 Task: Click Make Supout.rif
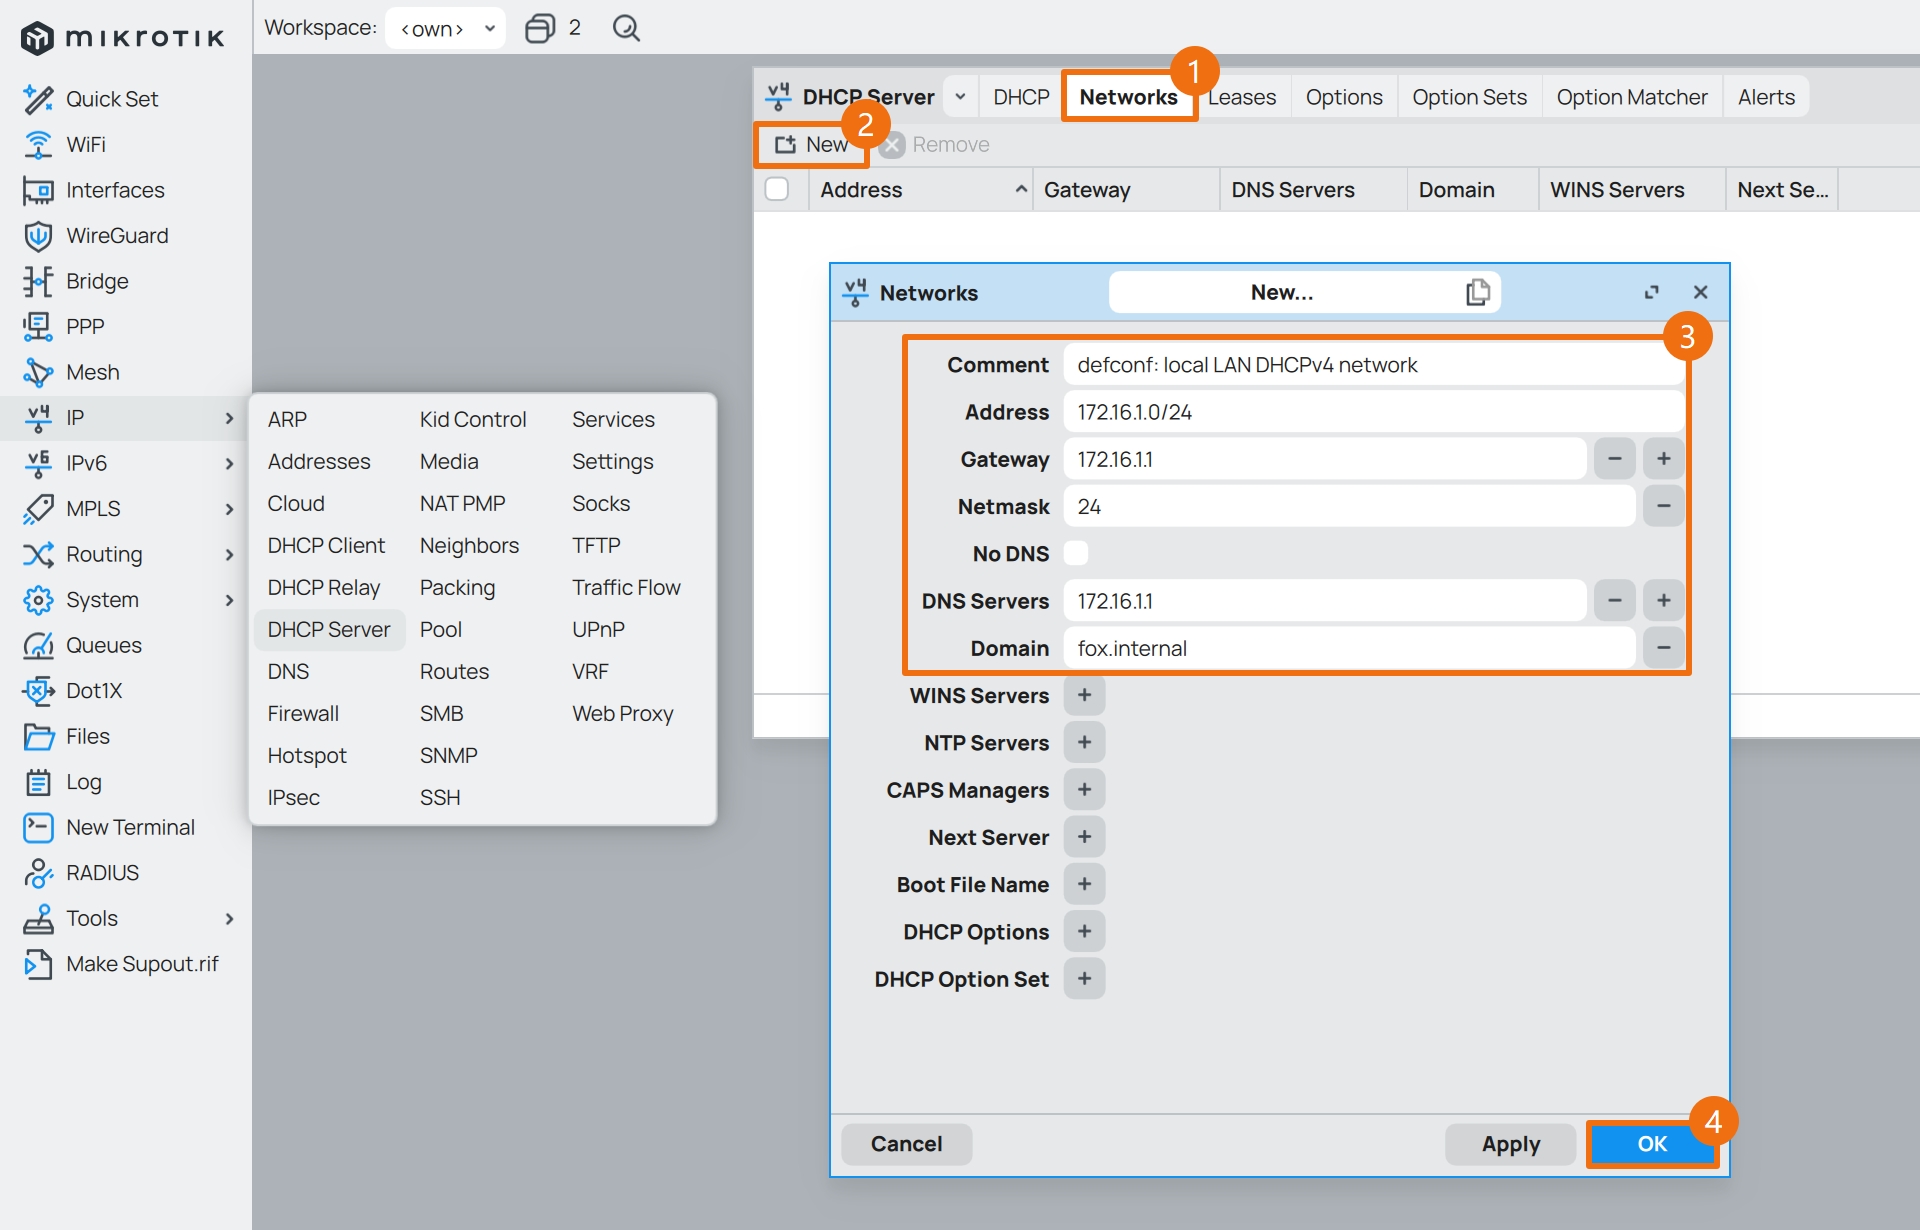click(142, 964)
